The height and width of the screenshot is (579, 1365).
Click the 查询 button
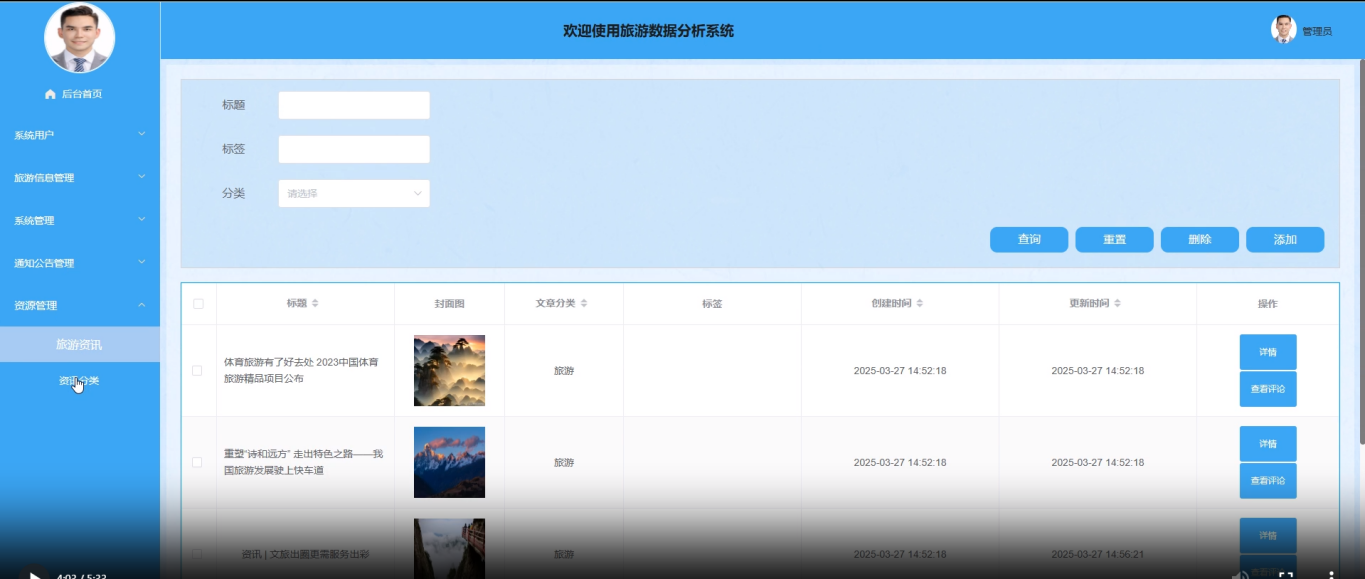pyautogui.click(x=1029, y=240)
